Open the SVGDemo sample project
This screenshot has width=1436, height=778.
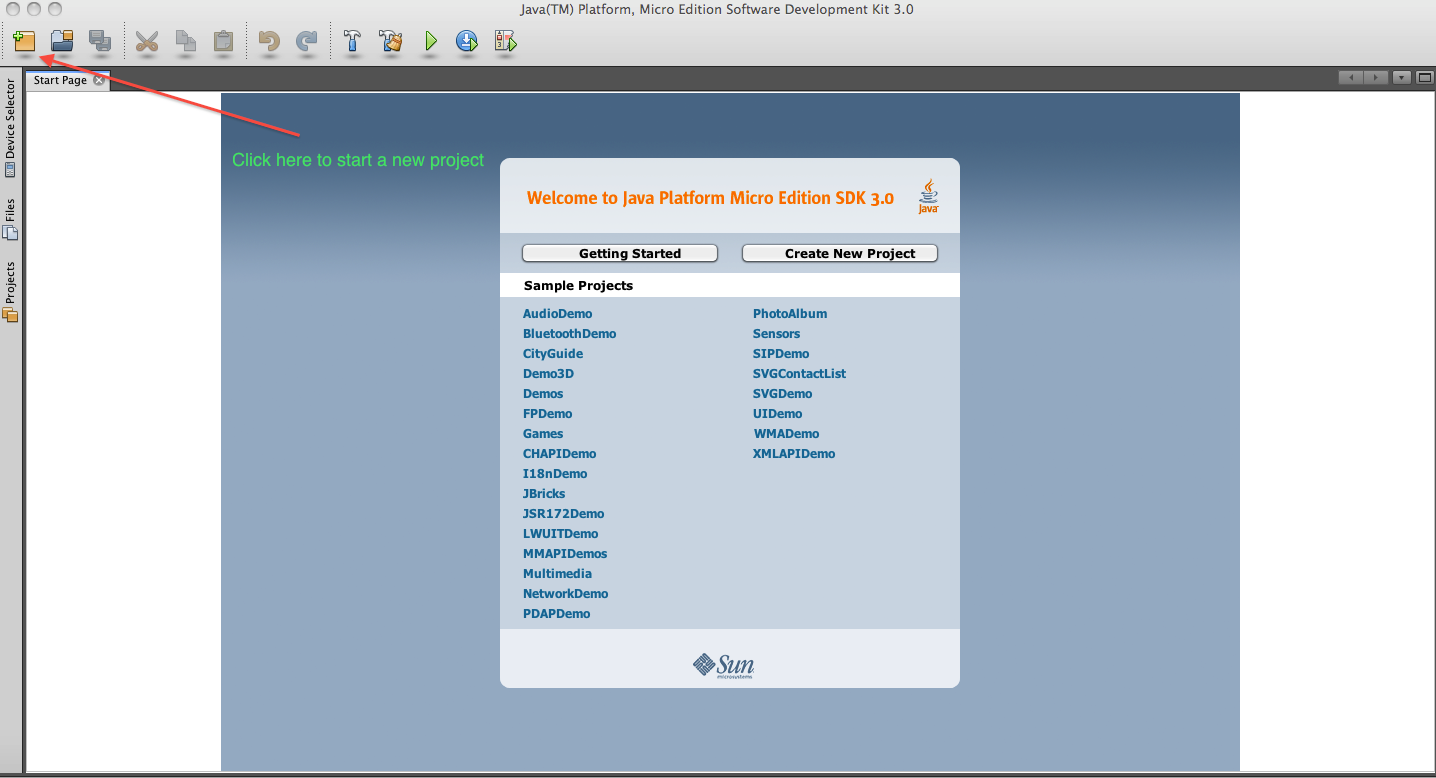pos(782,393)
